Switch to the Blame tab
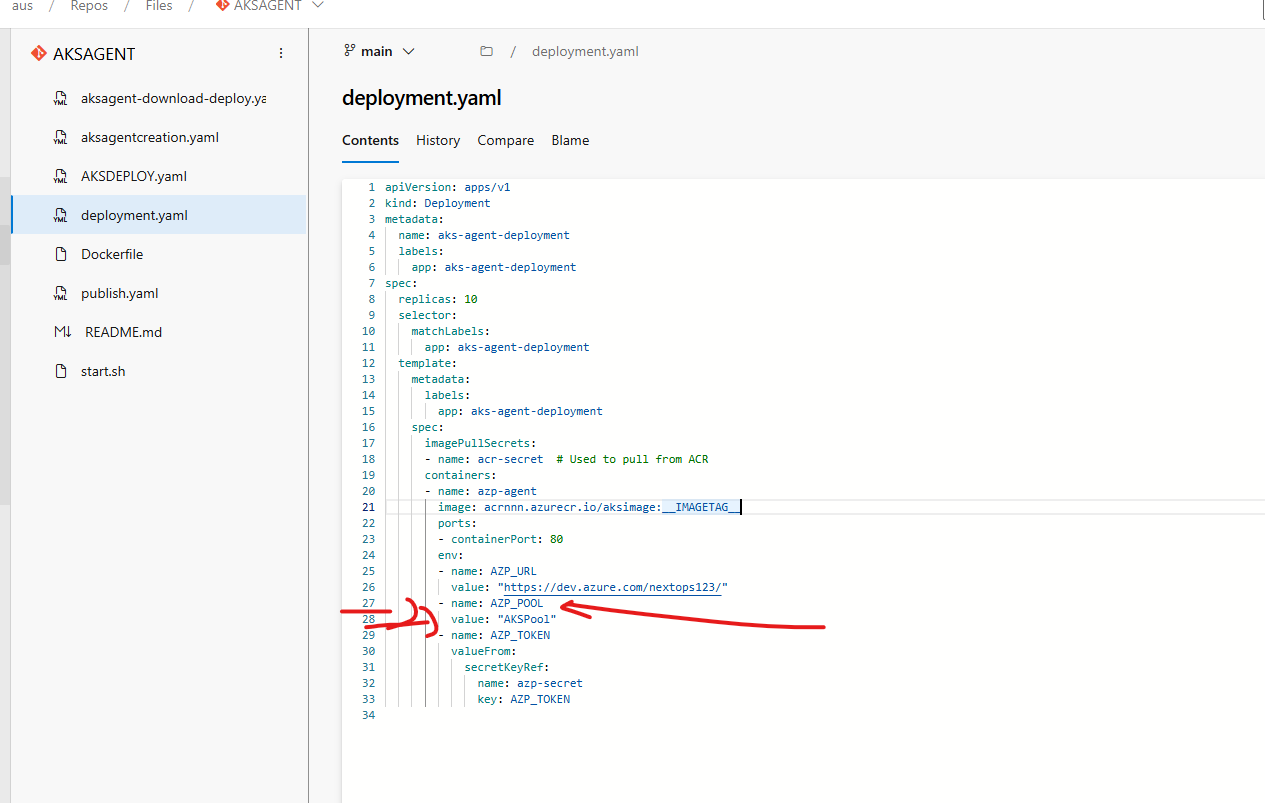 (x=570, y=140)
